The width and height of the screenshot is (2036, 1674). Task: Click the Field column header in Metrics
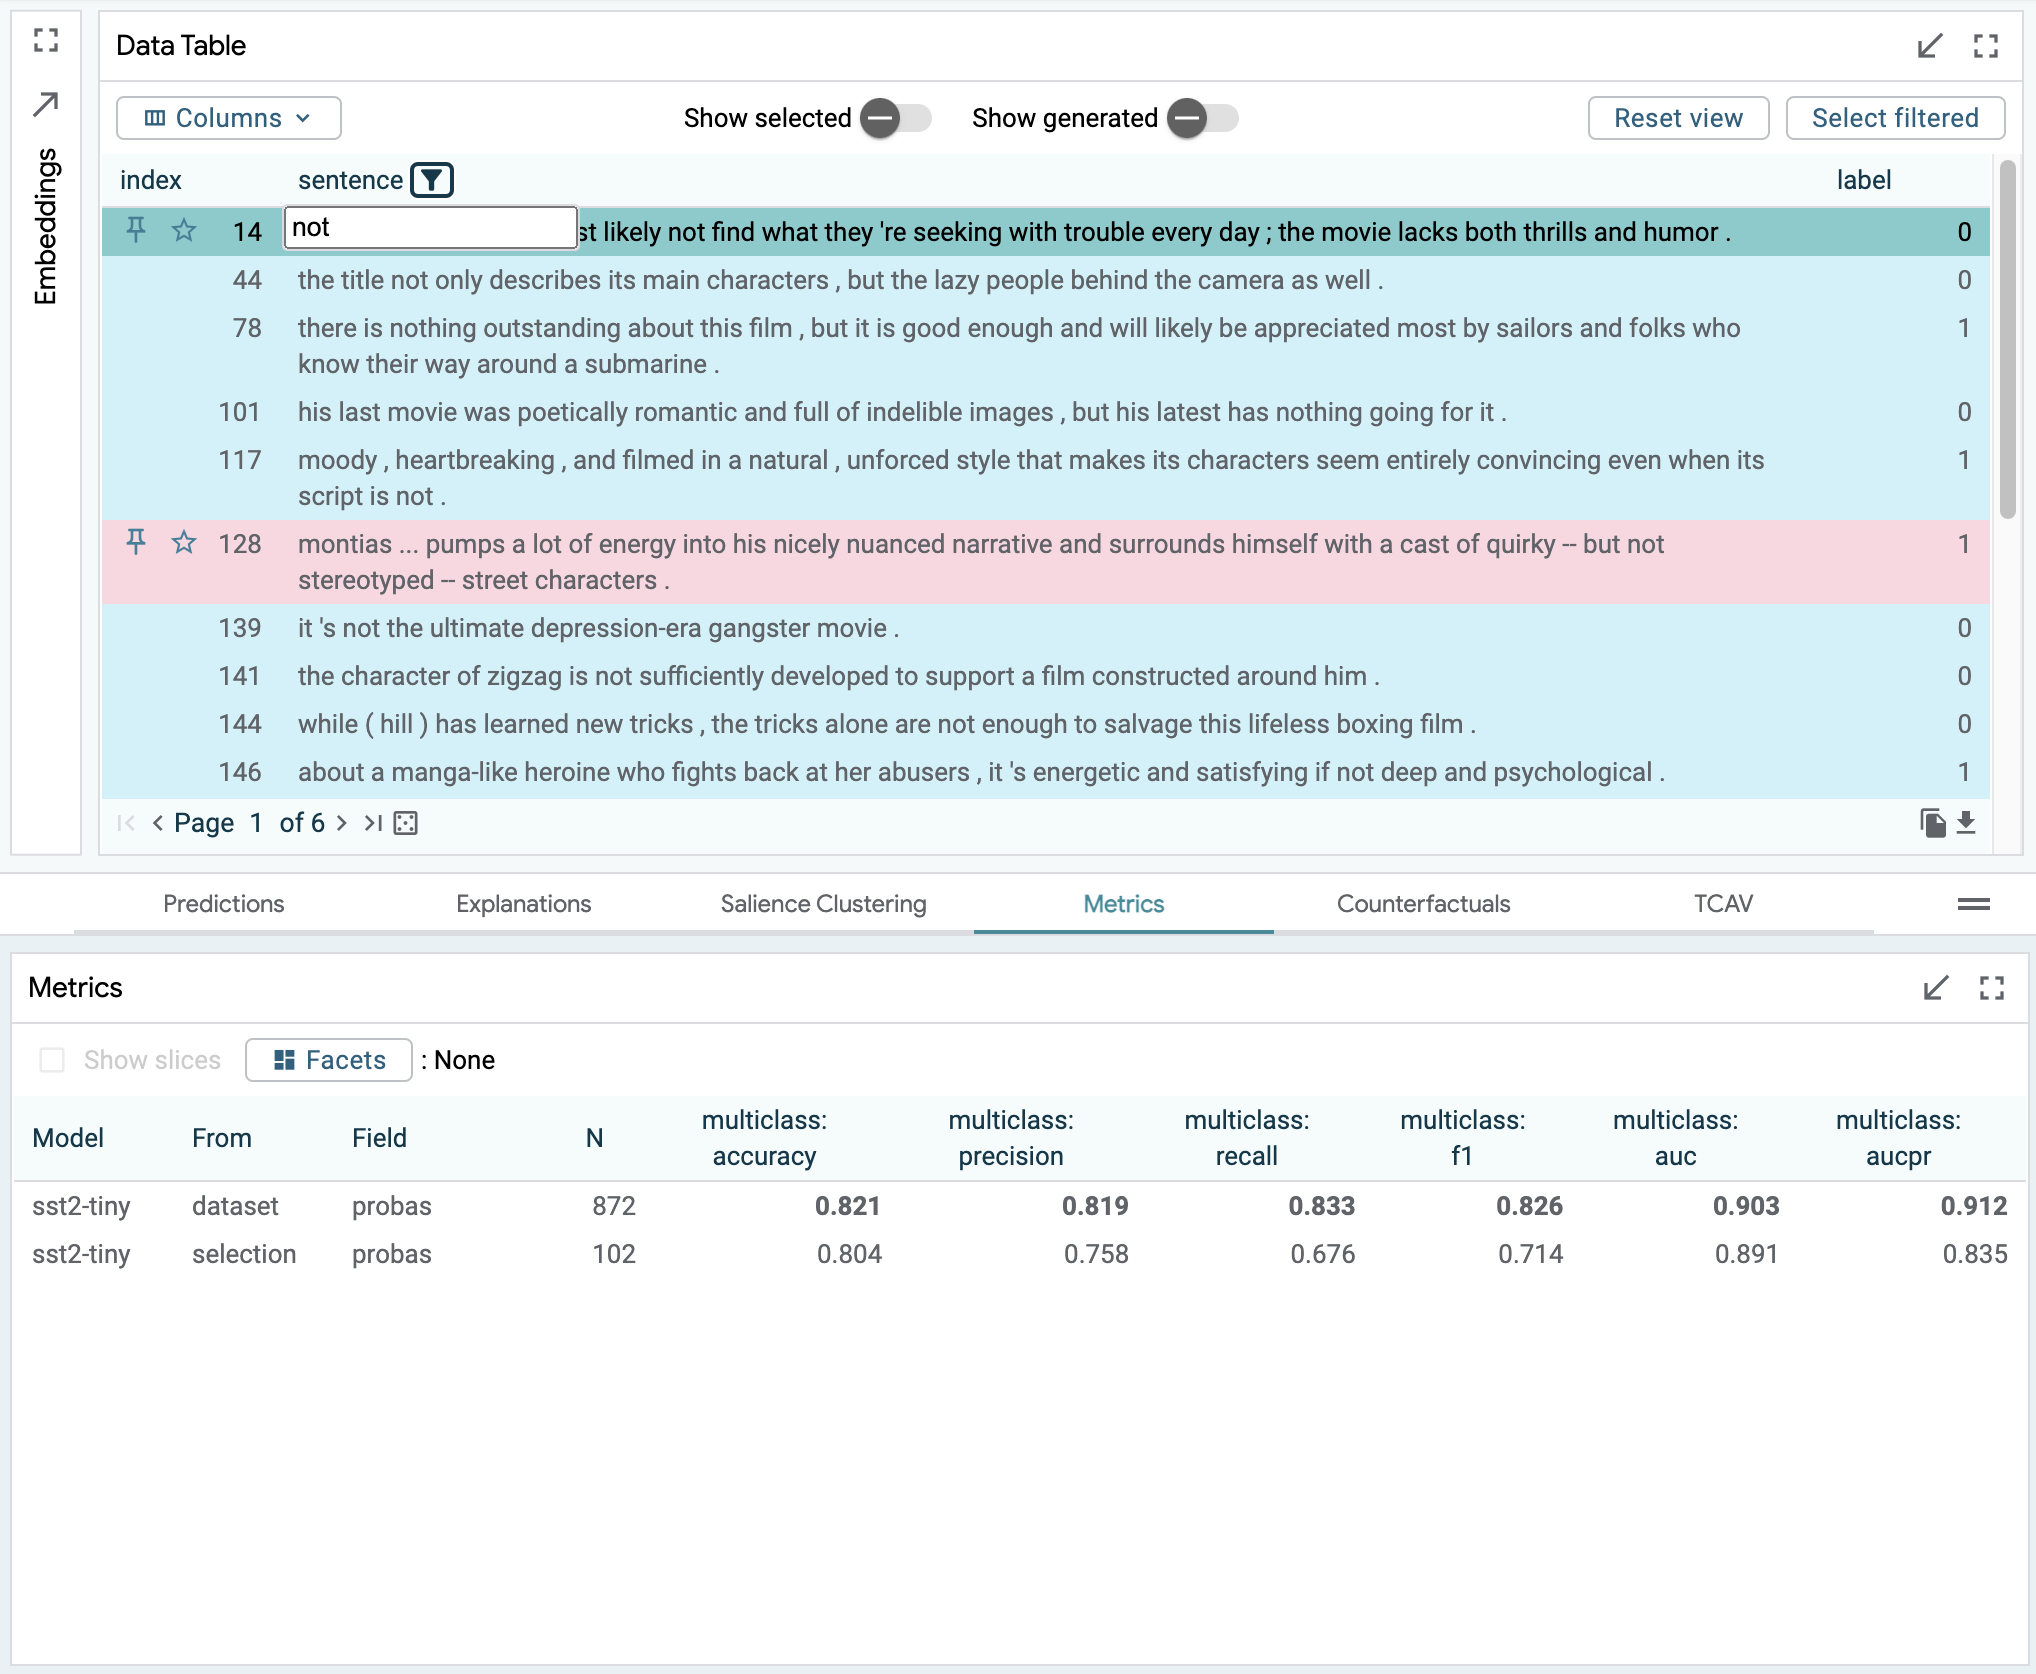click(x=379, y=1138)
